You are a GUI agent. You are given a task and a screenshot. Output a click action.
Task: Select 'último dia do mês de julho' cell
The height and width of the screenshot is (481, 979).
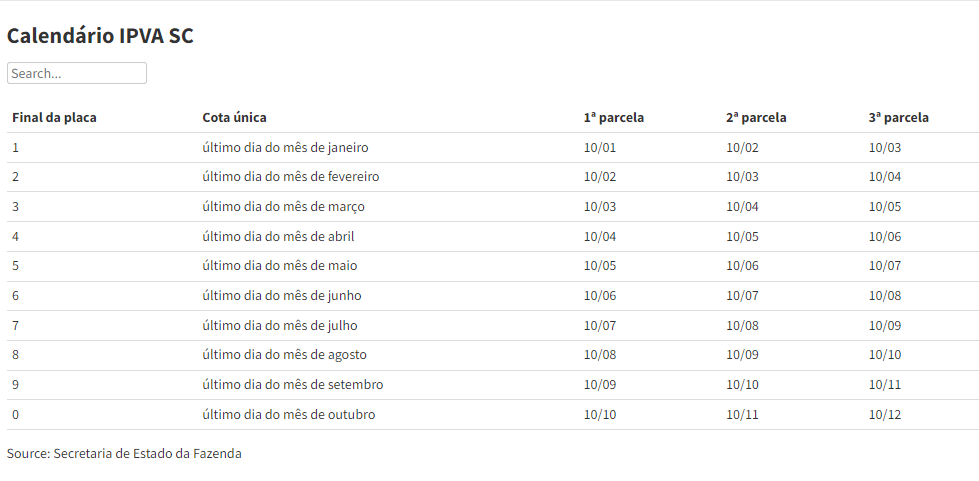[279, 326]
